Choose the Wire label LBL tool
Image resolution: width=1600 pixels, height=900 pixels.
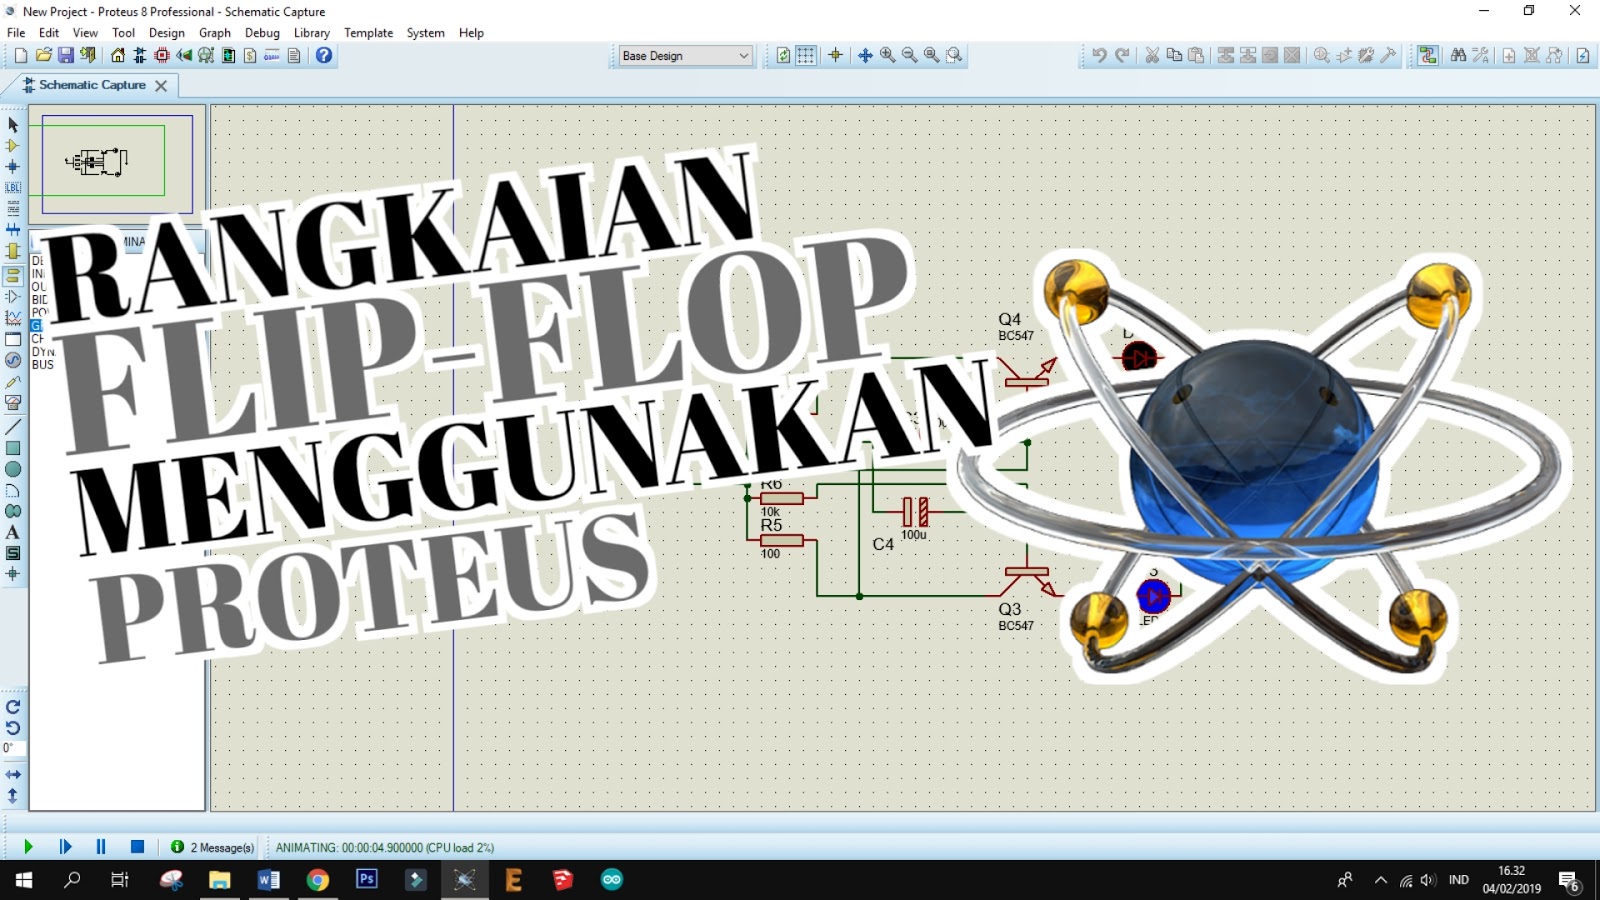13,188
